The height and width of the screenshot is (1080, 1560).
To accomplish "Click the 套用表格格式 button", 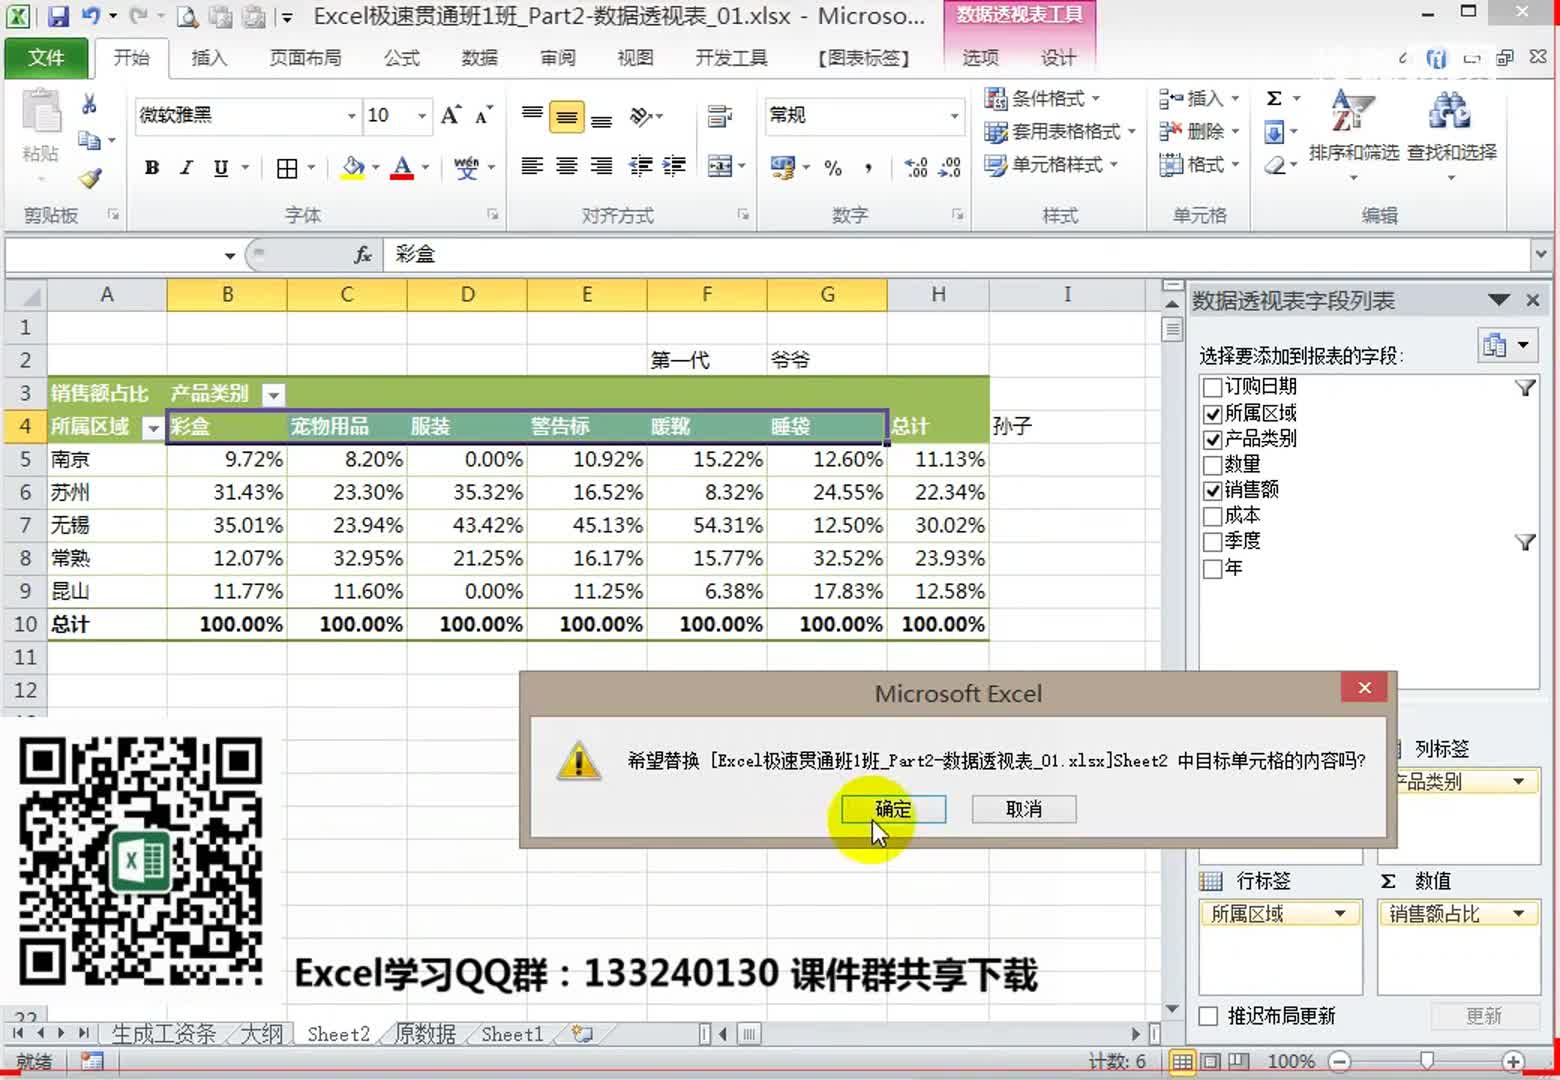I will pos(1060,131).
